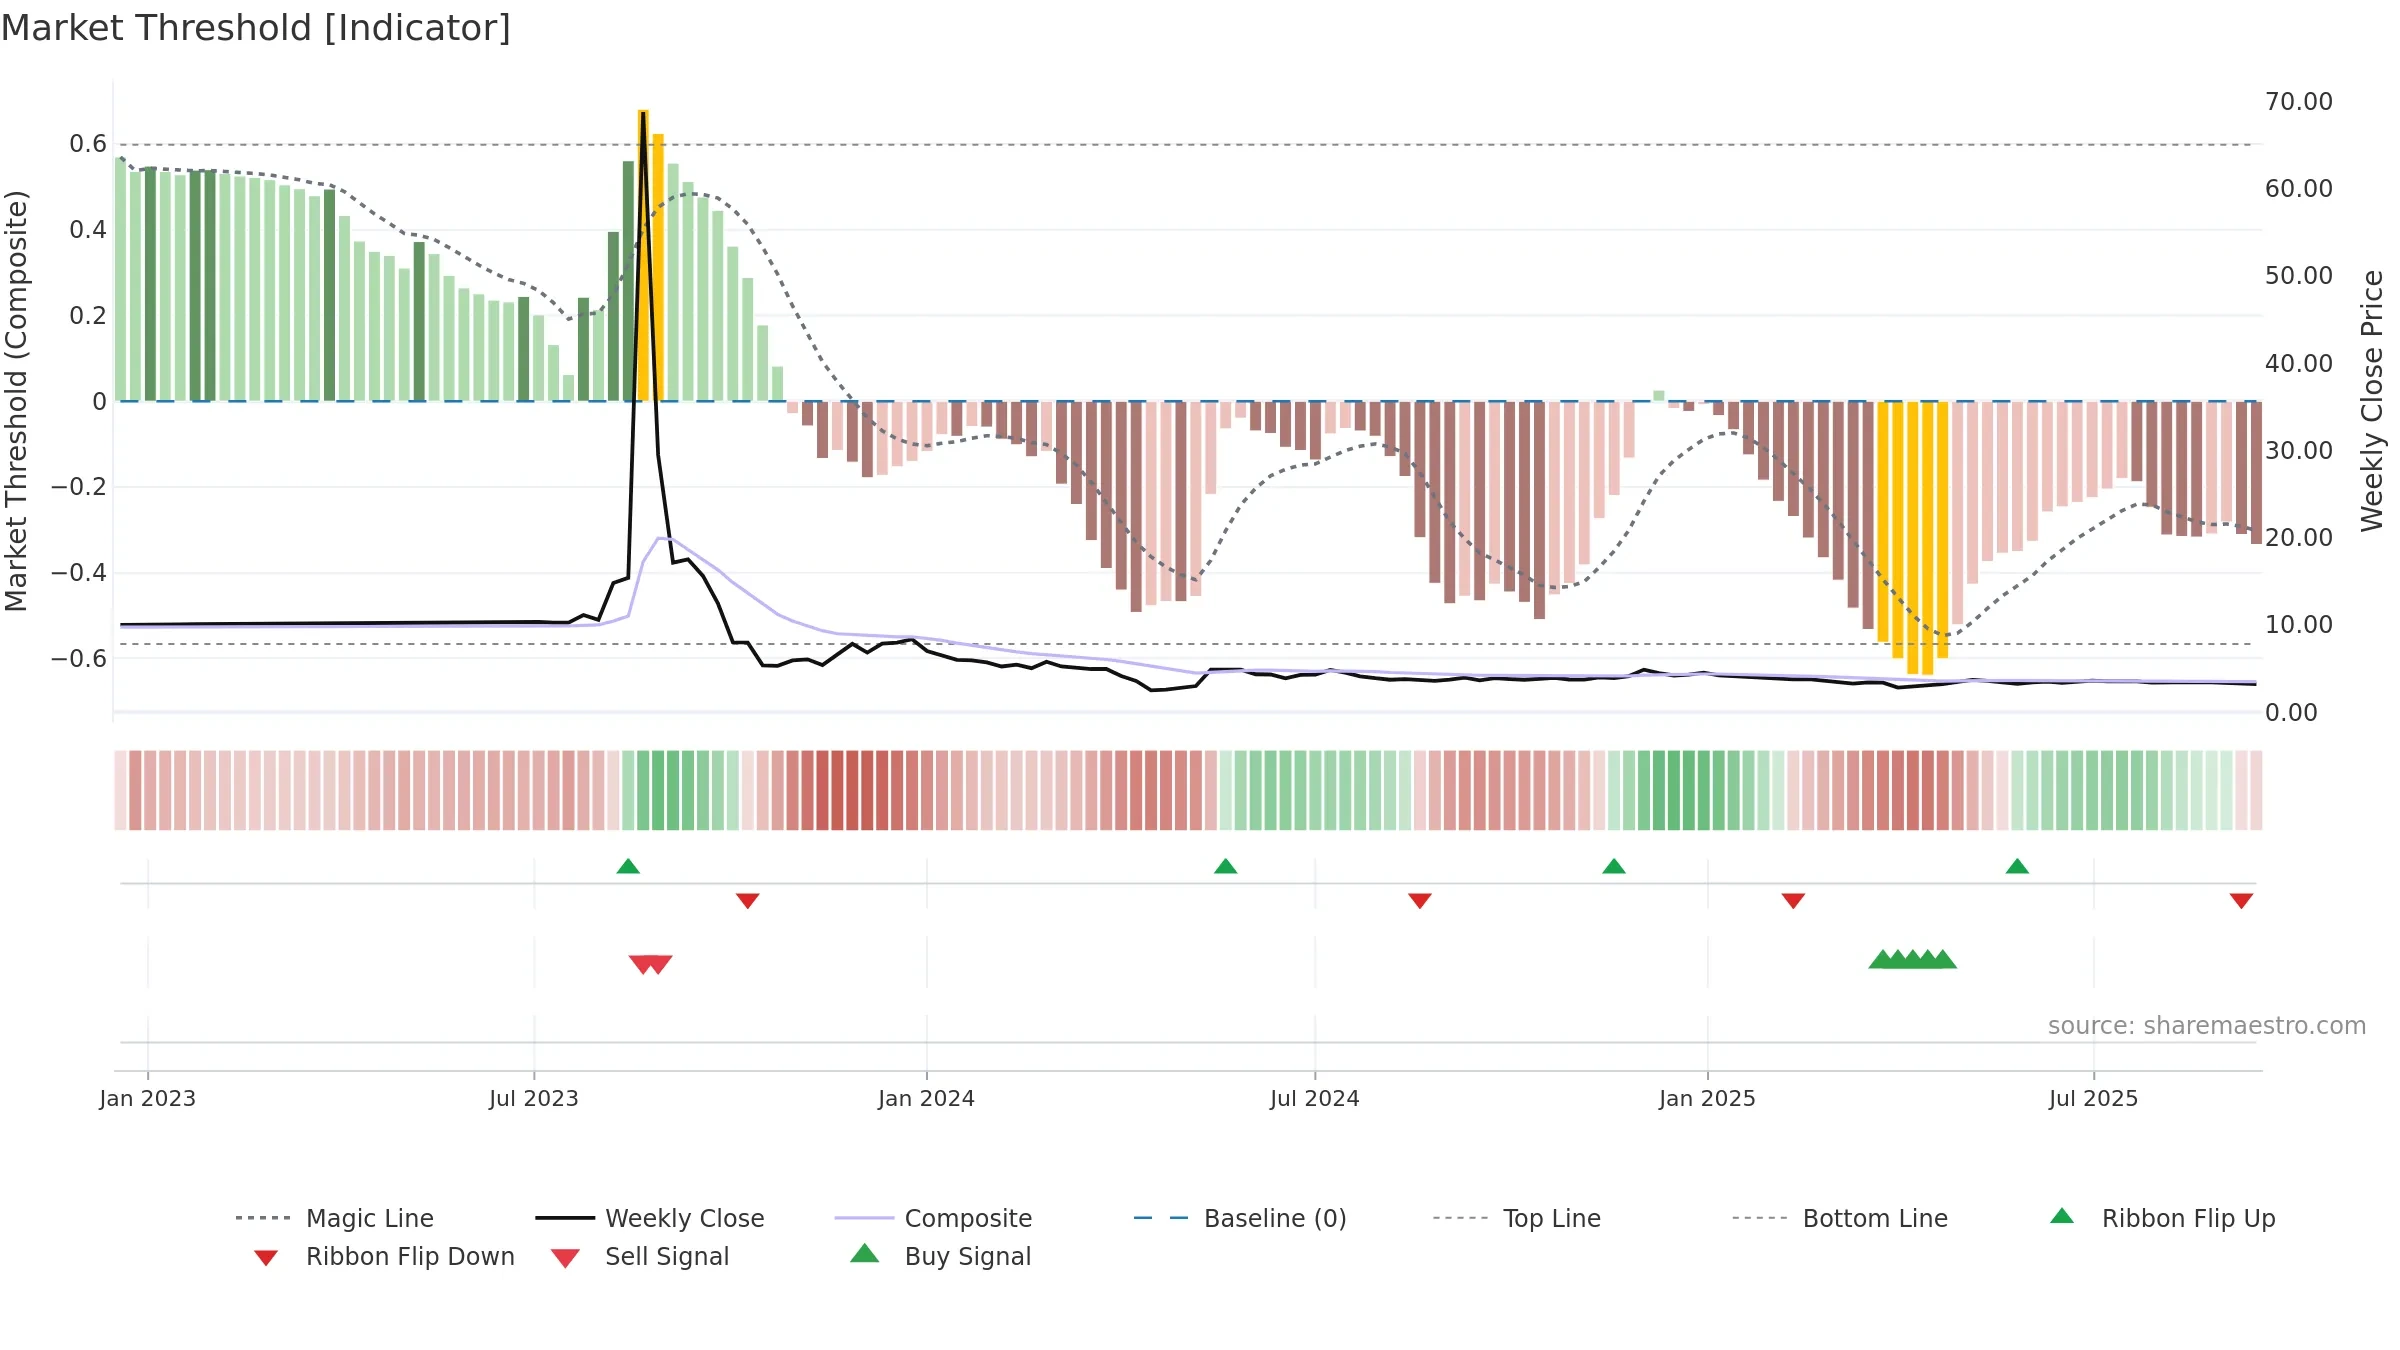This screenshot has width=2400, height=1350.
Task: Toggle the Bottom Line legend entry
Action: [x=1840, y=1218]
